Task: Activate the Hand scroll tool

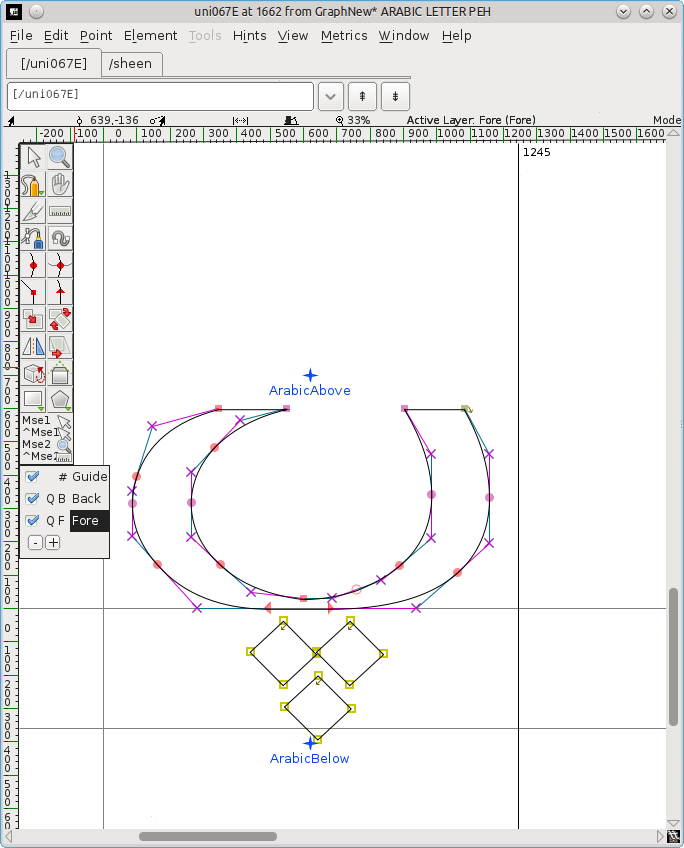Action: pyautogui.click(x=60, y=184)
